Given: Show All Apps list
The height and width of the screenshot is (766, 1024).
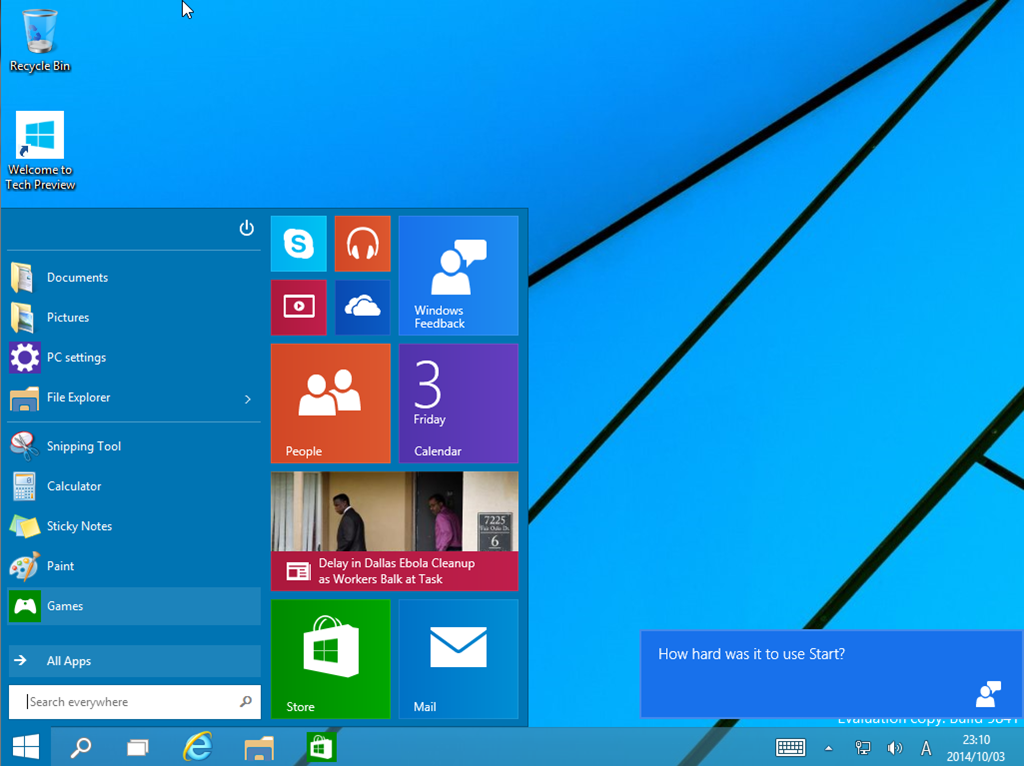Looking at the screenshot, I should click(x=134, y=661).
